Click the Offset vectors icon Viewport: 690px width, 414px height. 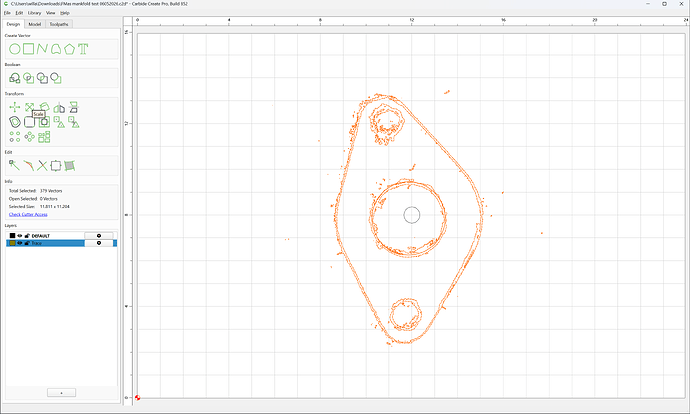(x=15, y=122)
